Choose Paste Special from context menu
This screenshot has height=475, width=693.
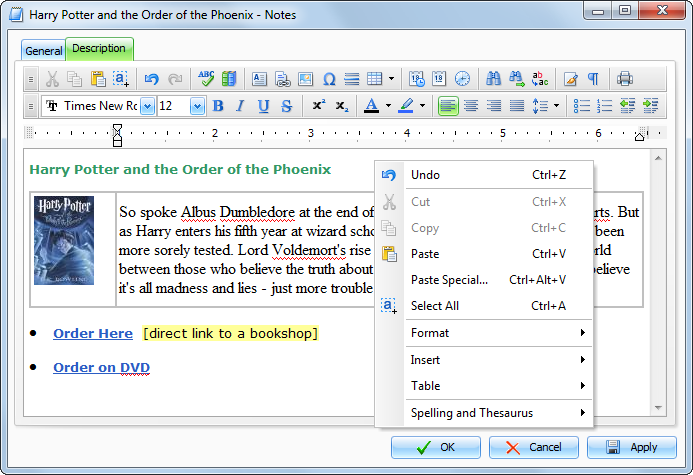coord(484,280)
